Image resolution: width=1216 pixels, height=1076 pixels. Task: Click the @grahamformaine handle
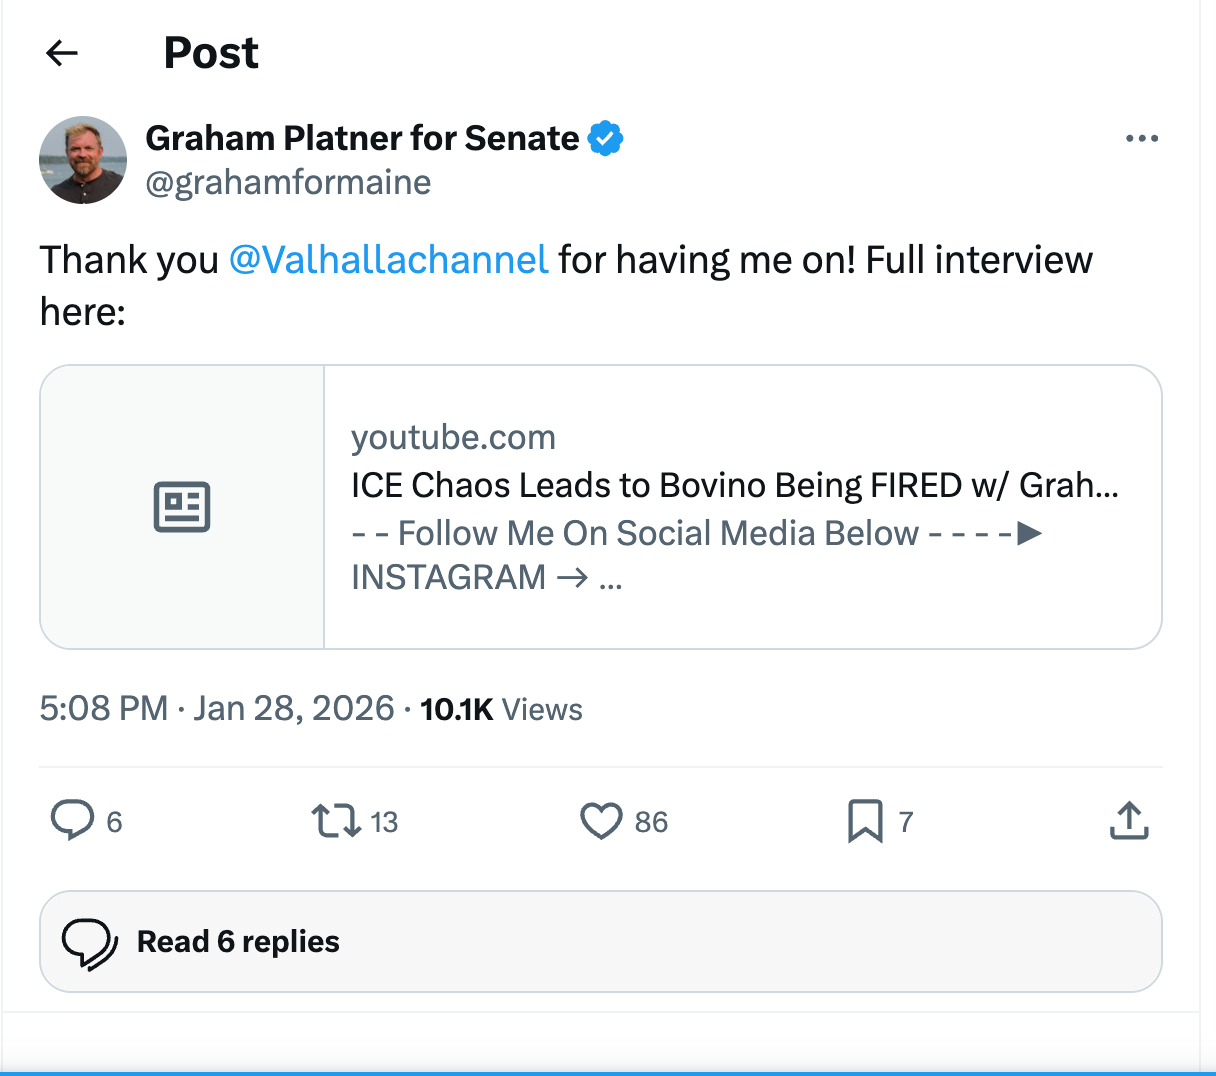(288, 183)
